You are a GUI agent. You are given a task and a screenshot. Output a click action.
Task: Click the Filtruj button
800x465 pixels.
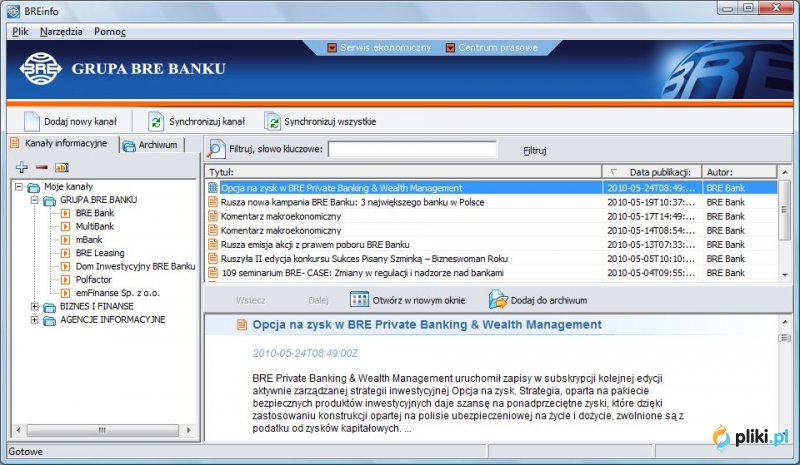(534, 151)
